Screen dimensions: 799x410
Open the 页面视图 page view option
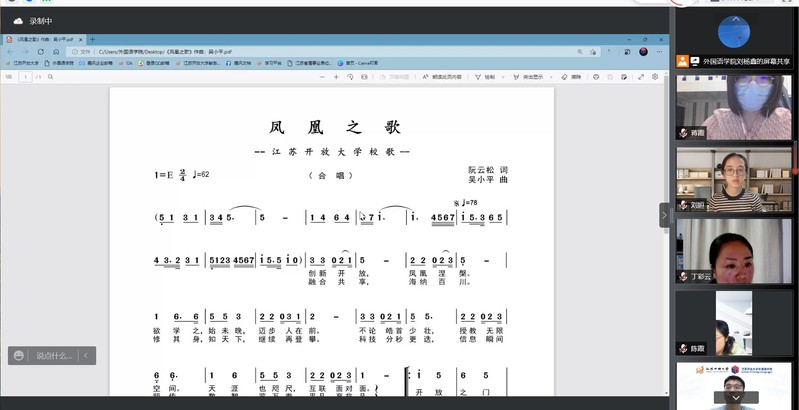pyautogui.click(x=394, y=77)
